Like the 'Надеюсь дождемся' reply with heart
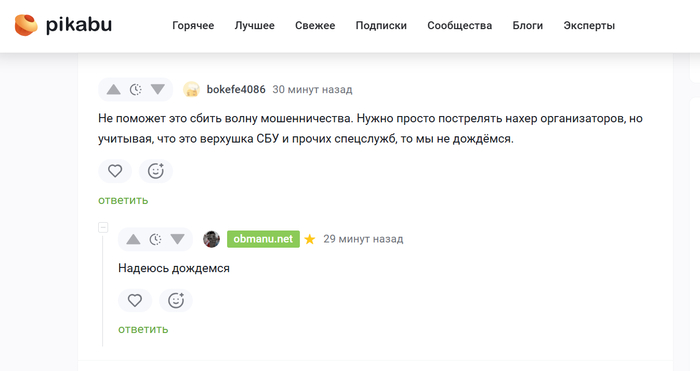The width and height of the screenshot is (700, 371). coord(135,300)
